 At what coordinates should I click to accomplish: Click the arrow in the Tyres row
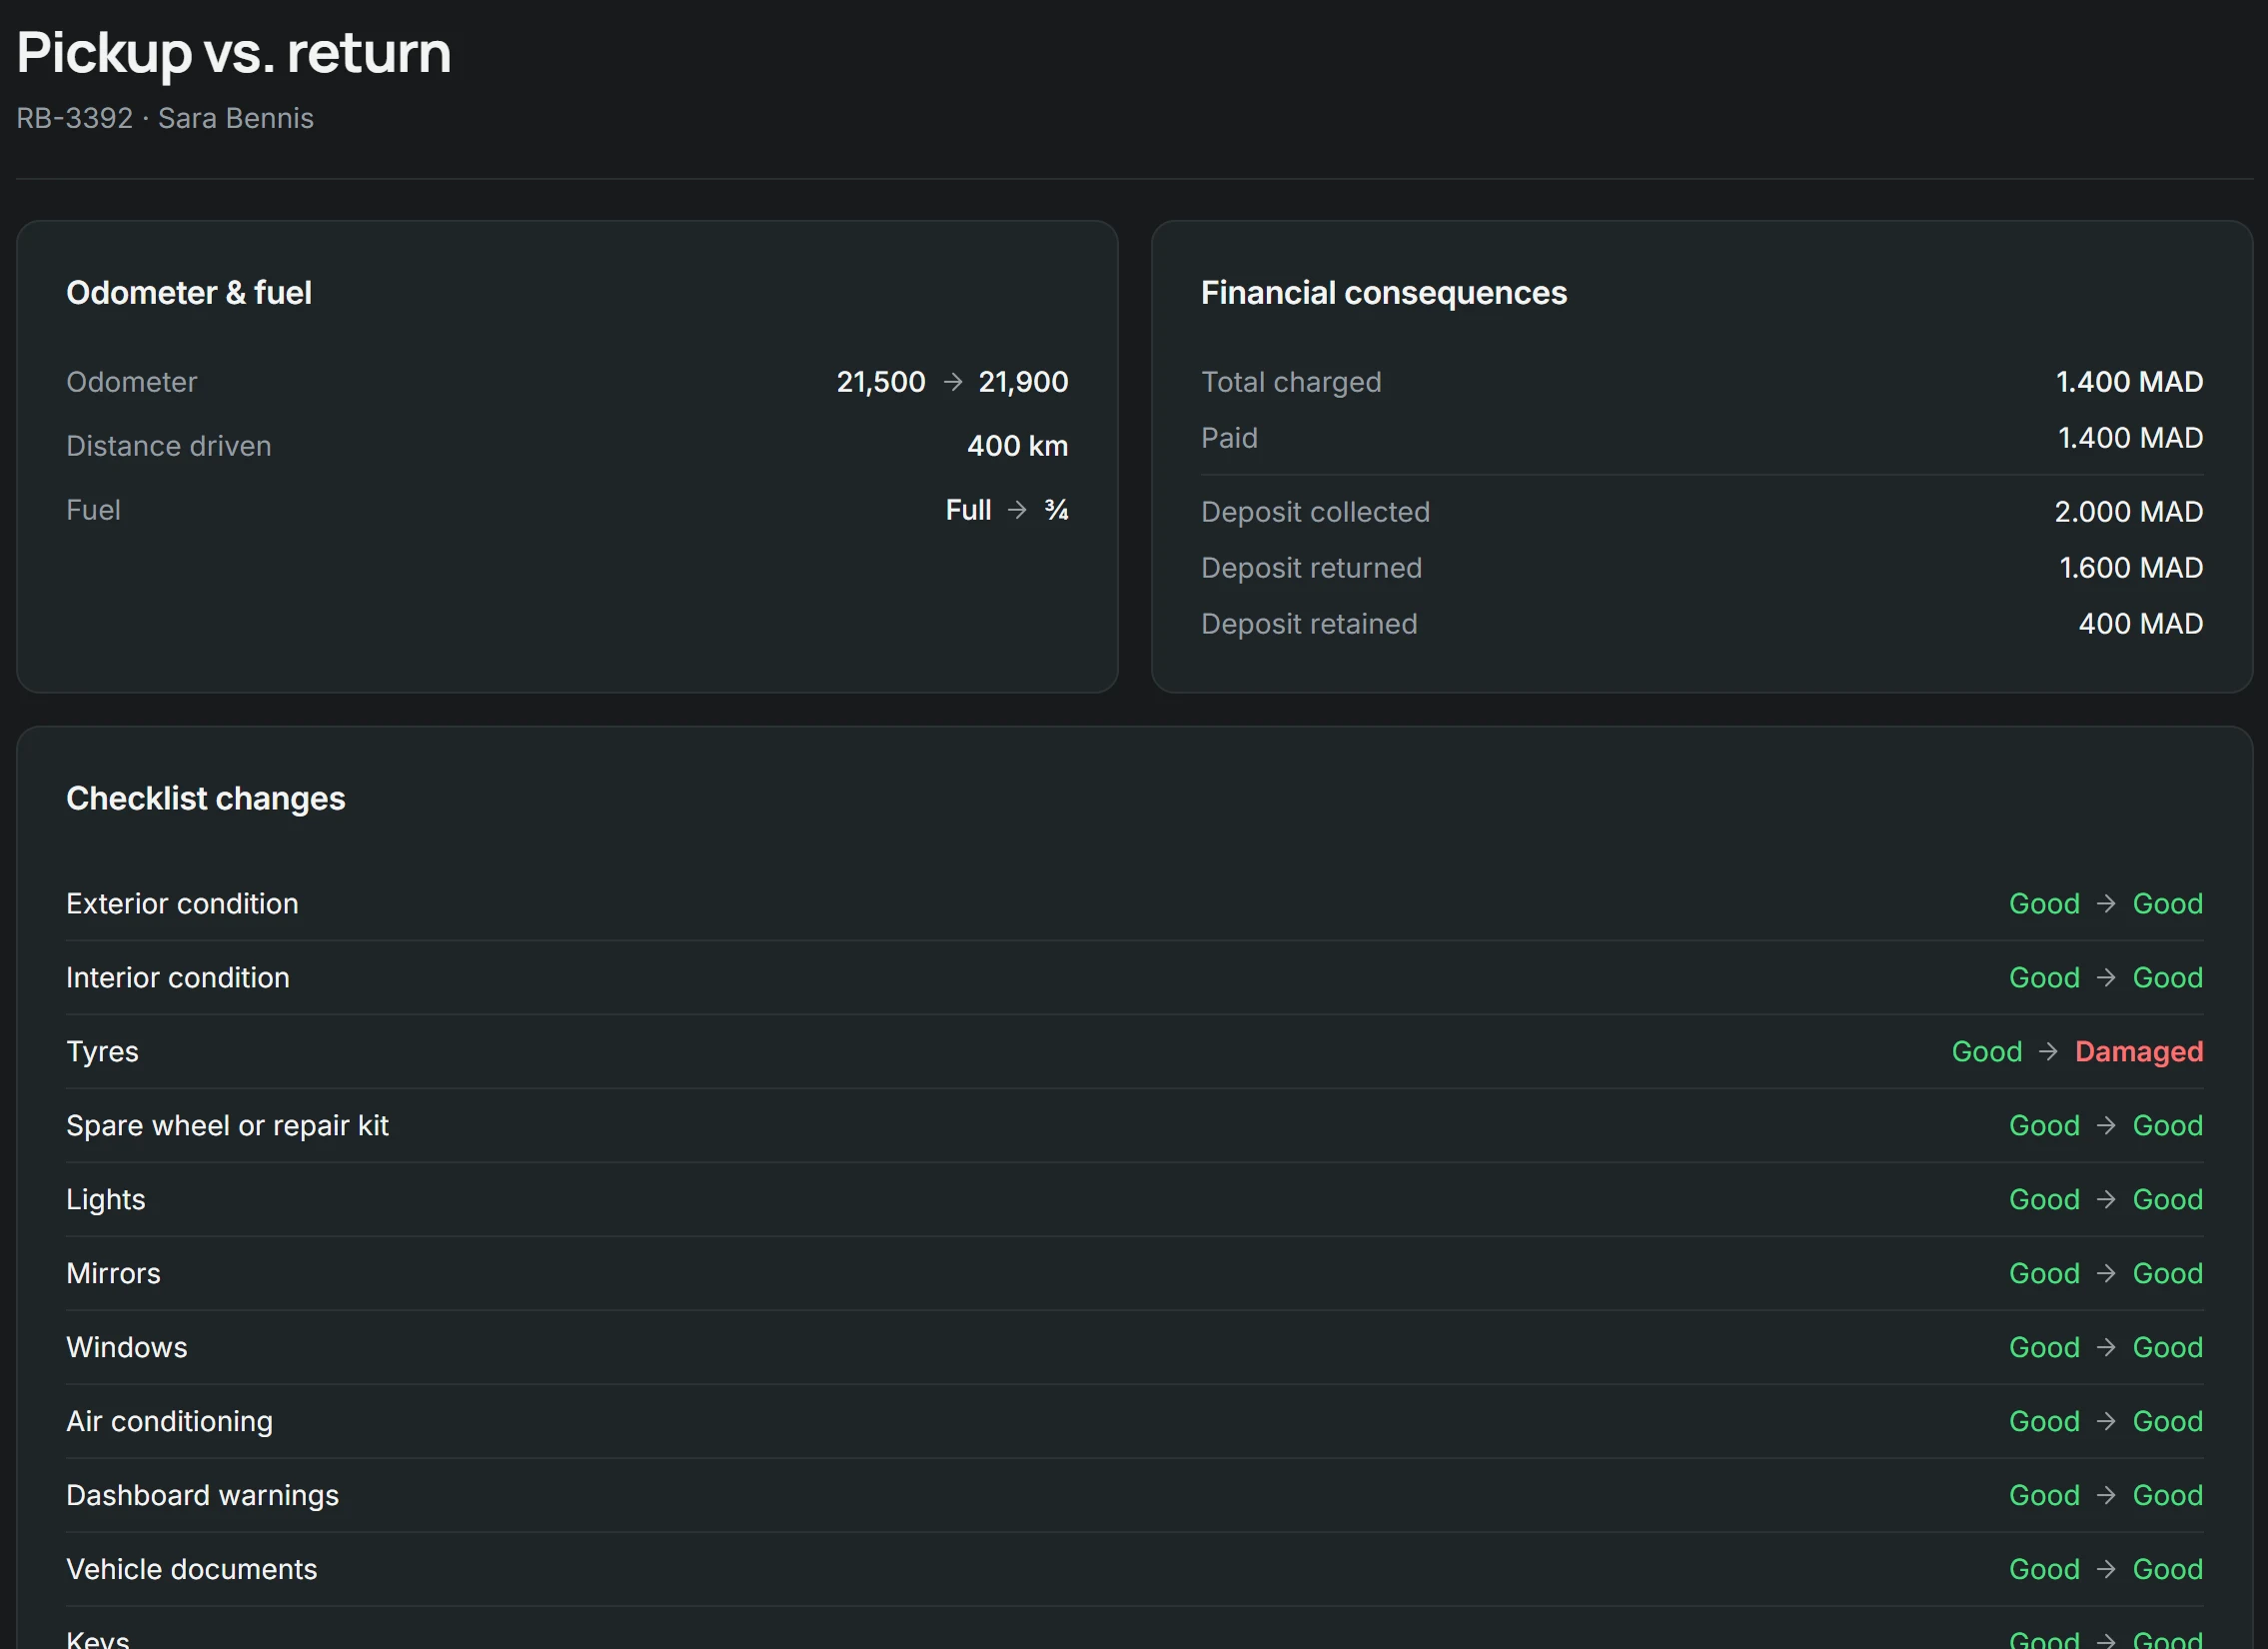[2048, 1052]
